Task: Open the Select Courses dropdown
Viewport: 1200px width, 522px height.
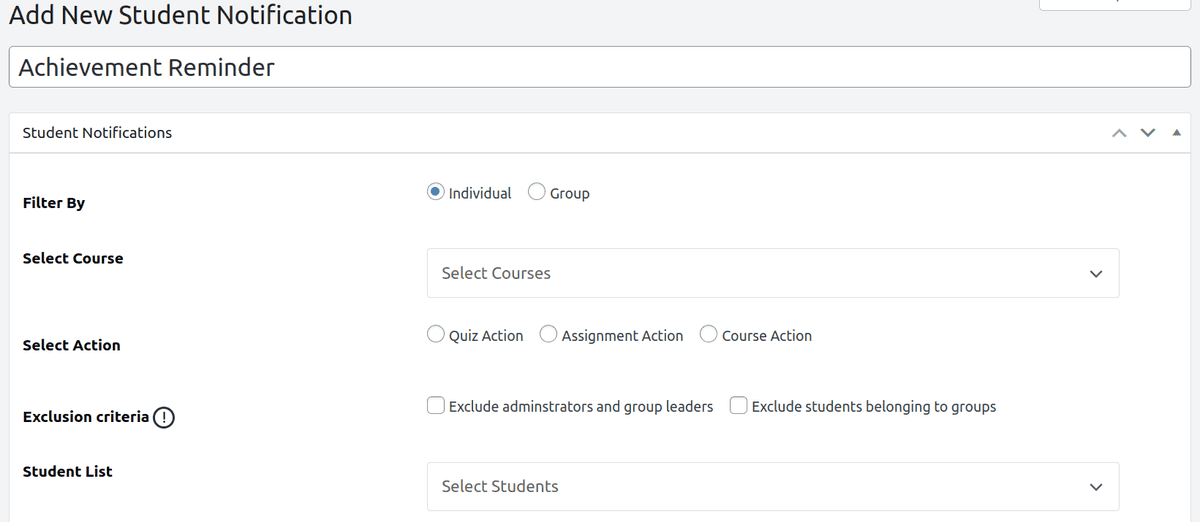Action: [760, 274]
